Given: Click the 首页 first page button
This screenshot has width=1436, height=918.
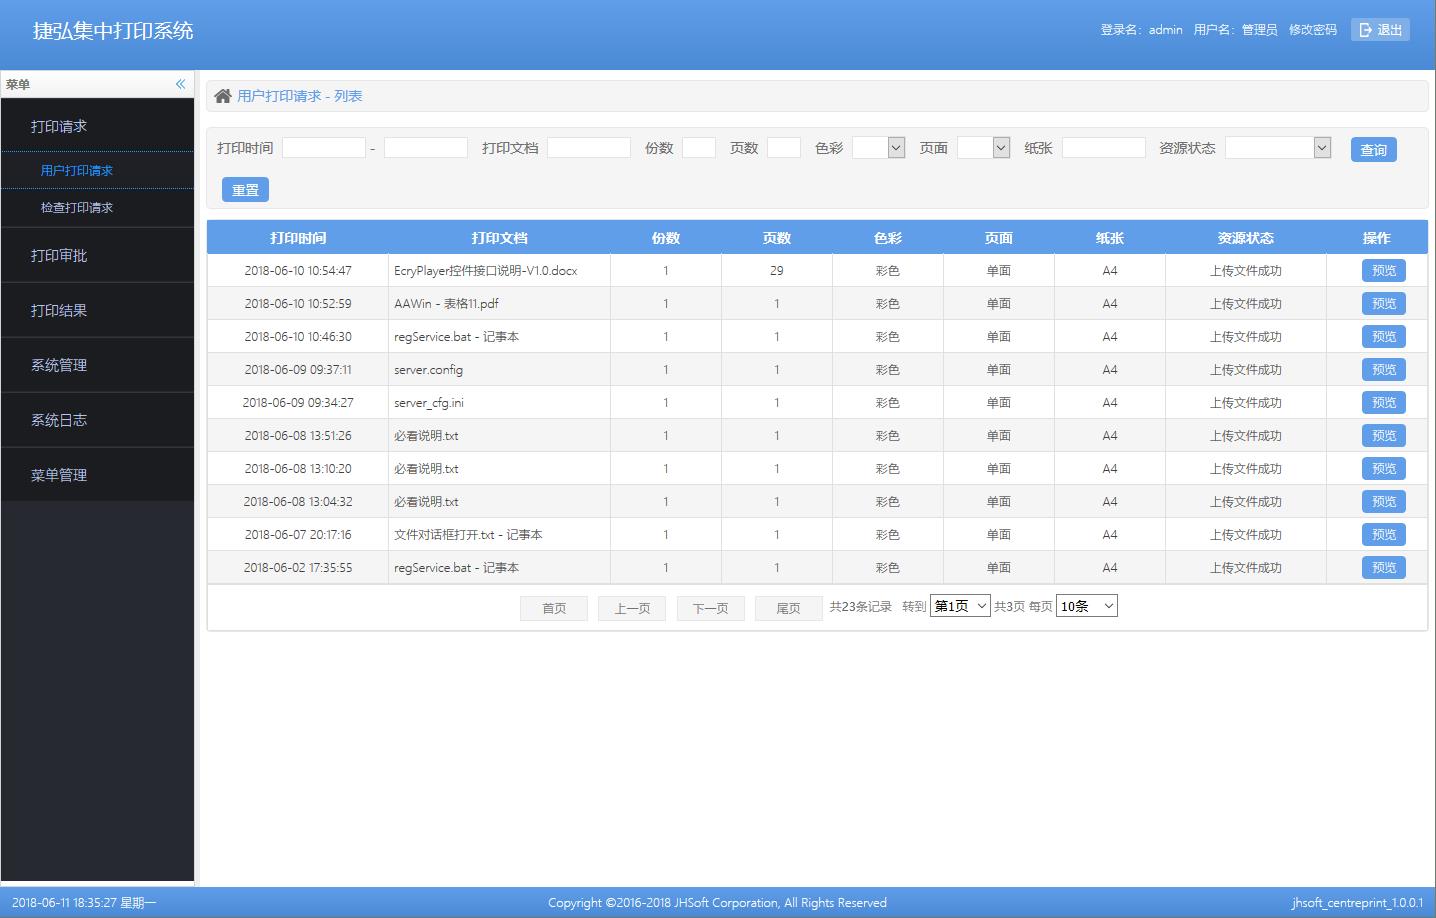Looking at the screenshot, I should (554, 608).
